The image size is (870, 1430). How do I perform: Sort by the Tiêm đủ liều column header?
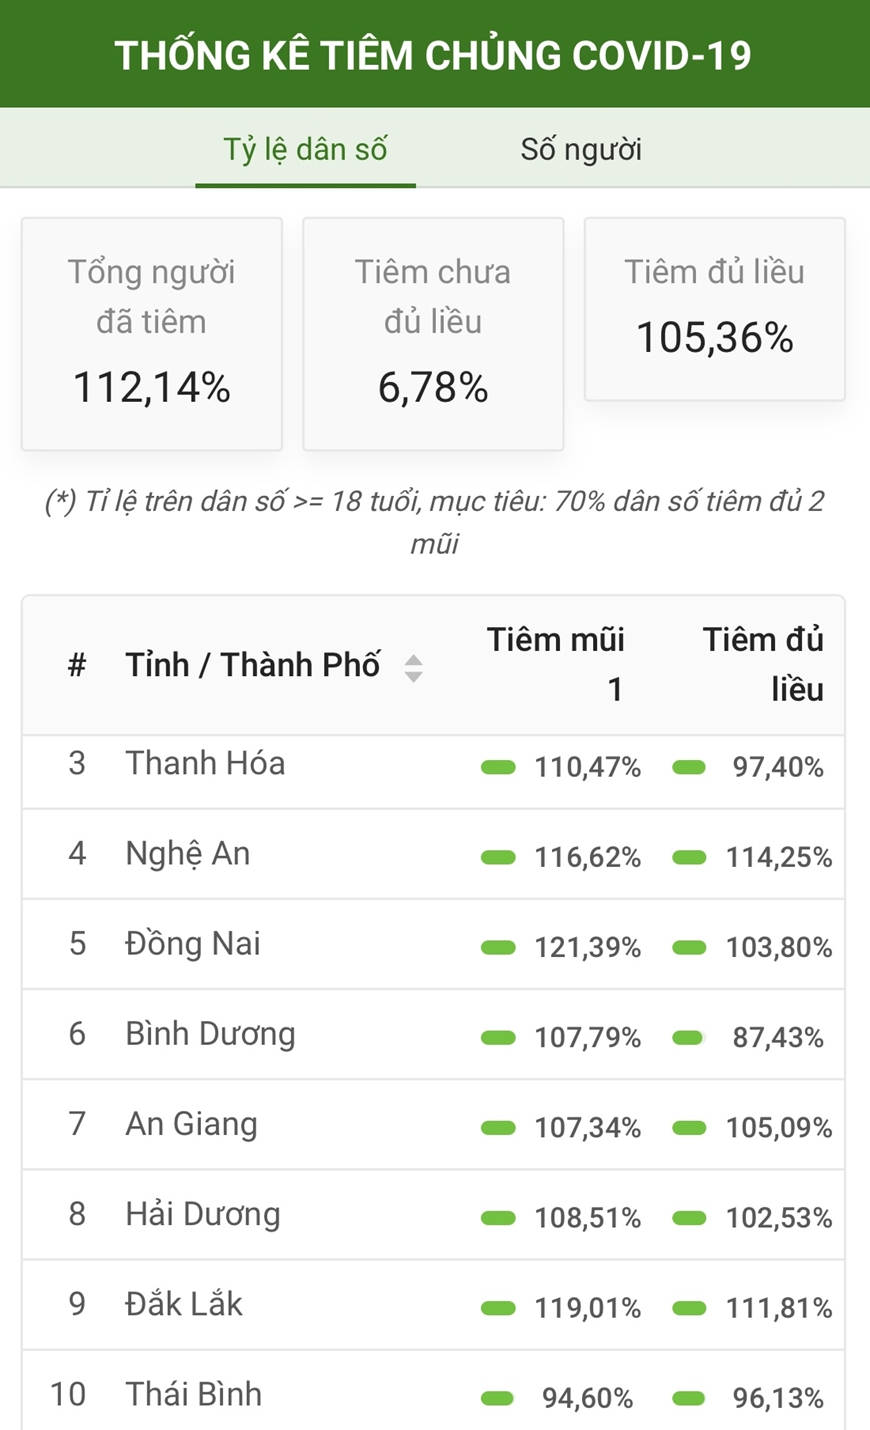762,664
